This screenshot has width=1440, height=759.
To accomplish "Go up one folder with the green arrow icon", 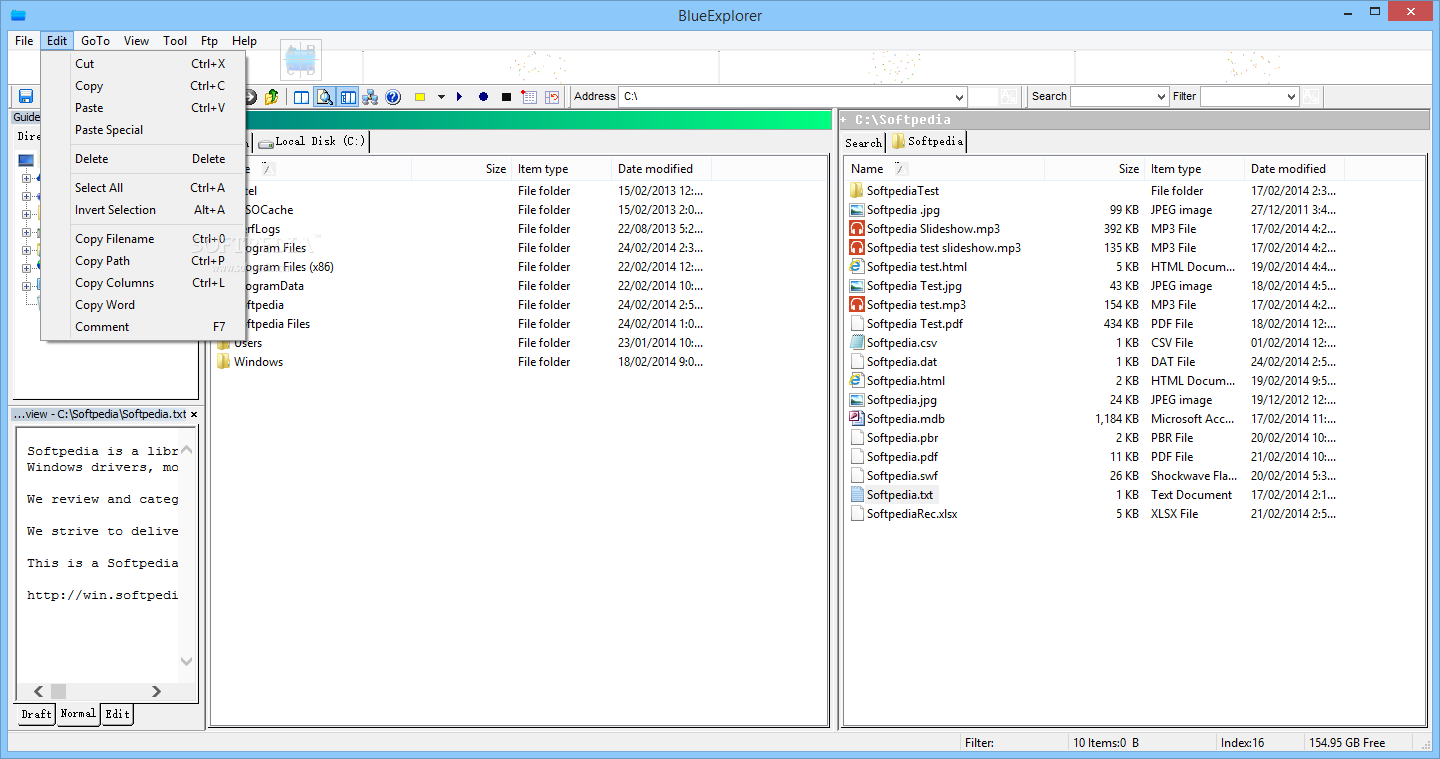I will (271, 97).
